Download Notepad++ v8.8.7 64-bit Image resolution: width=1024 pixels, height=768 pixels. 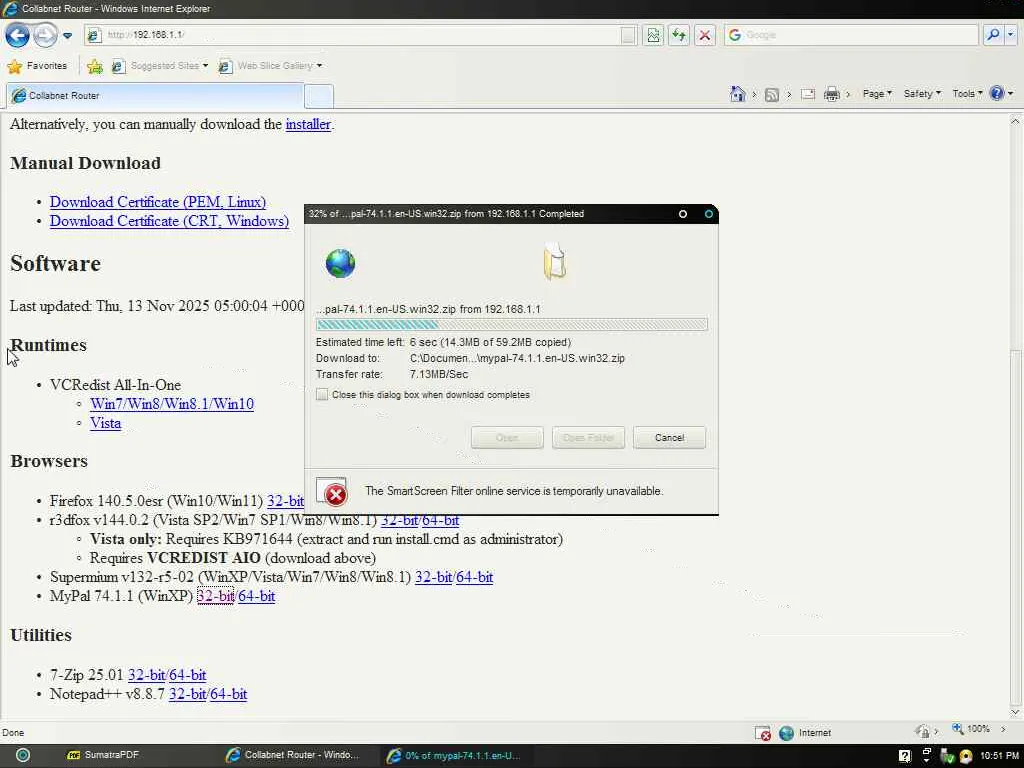click(x=229, y=694)
